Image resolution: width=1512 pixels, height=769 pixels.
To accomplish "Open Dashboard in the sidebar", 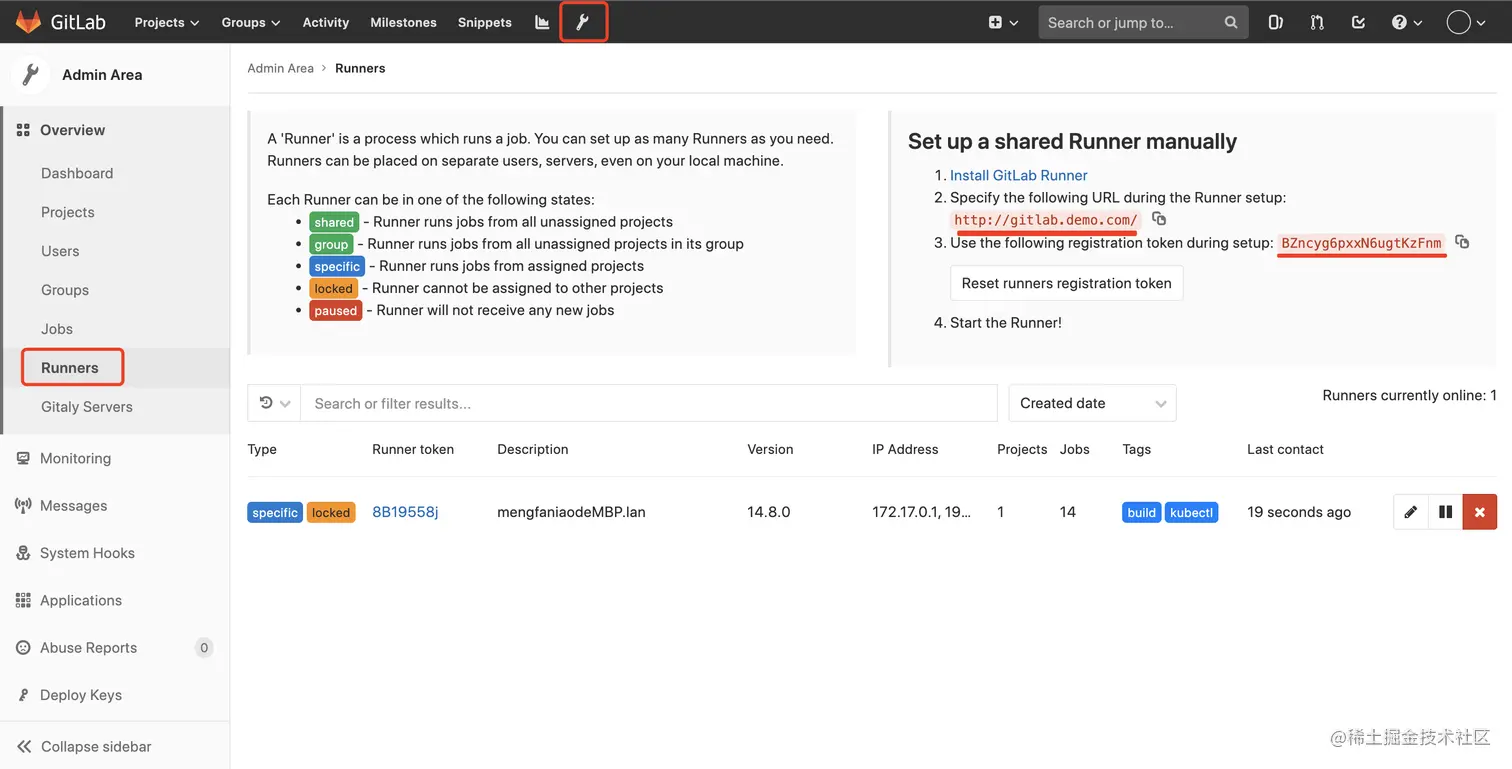I will point(77,173).
